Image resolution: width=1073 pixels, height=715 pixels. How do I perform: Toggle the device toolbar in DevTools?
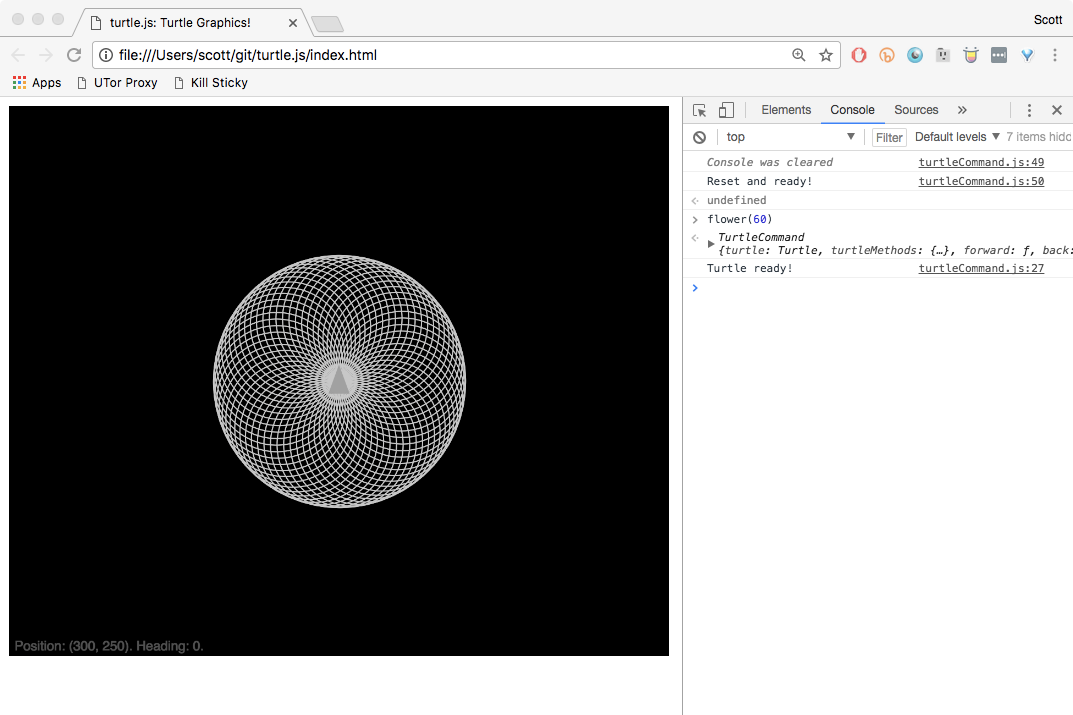726,110
